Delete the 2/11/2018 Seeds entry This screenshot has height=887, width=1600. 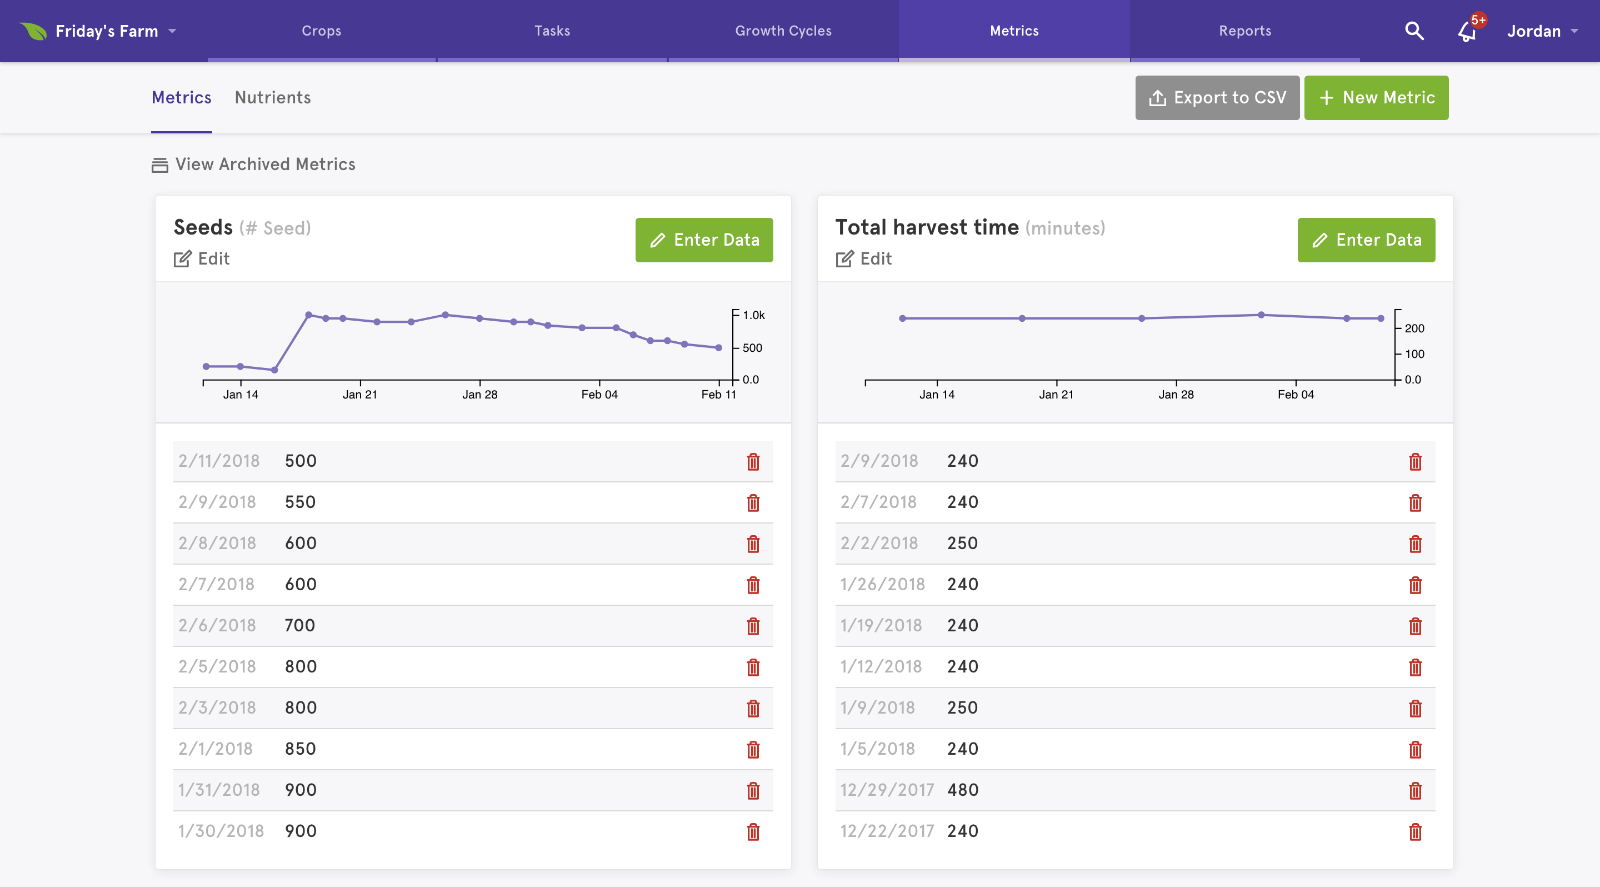(x=753, y=462)
